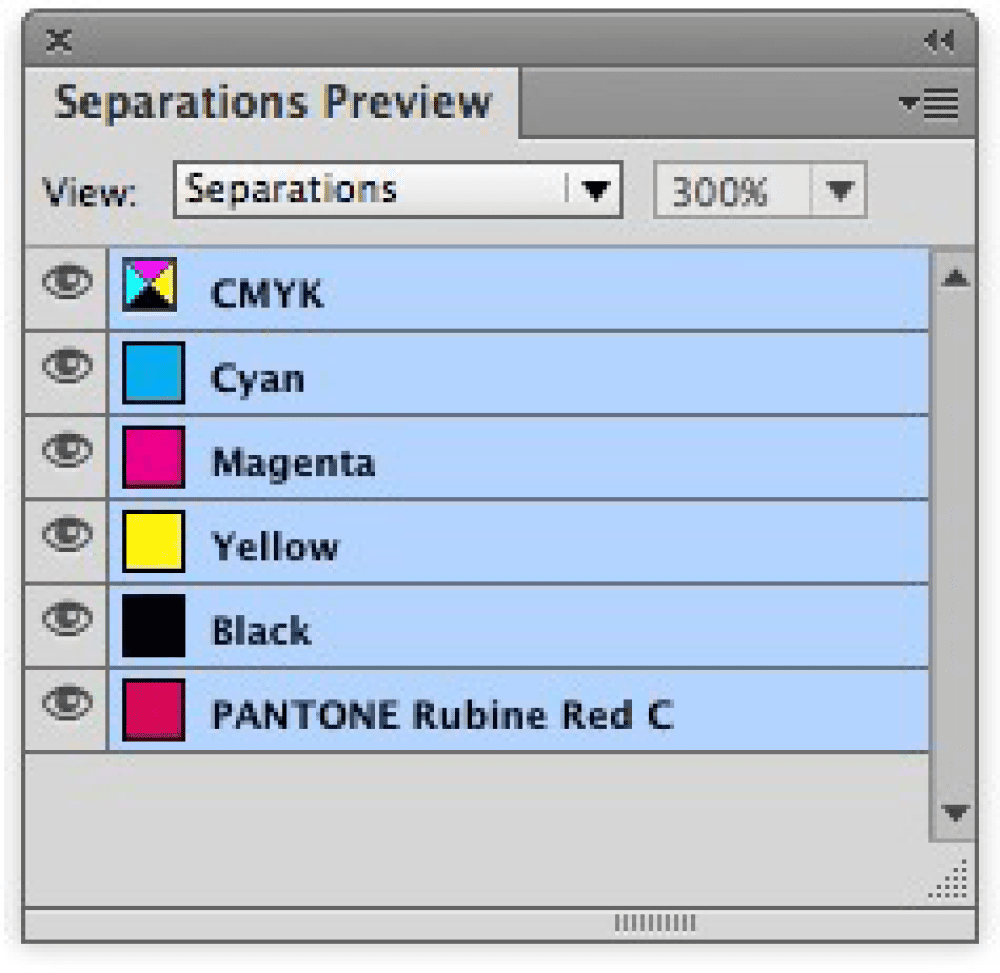Collapse the panel with double-arrow icon
This screenshot has width=1000, height=973.
coord(939,41)
